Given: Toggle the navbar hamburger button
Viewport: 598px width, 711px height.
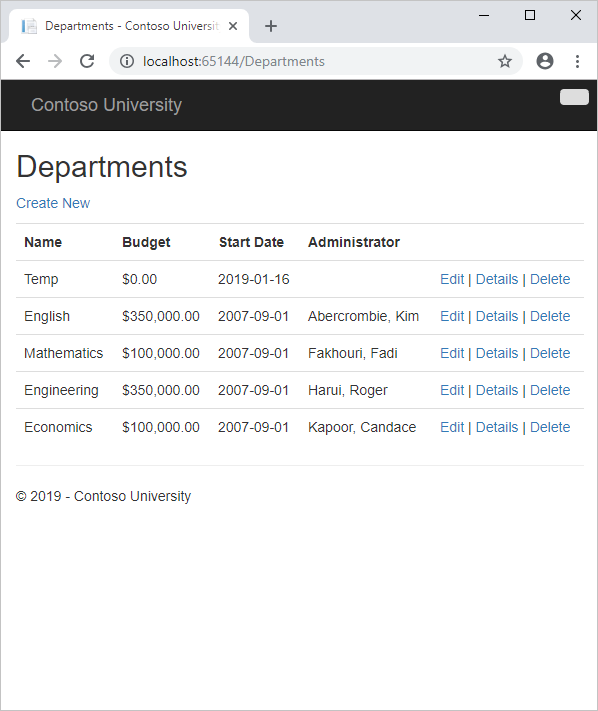Looking at the screenshot, I should click(574, 97).
